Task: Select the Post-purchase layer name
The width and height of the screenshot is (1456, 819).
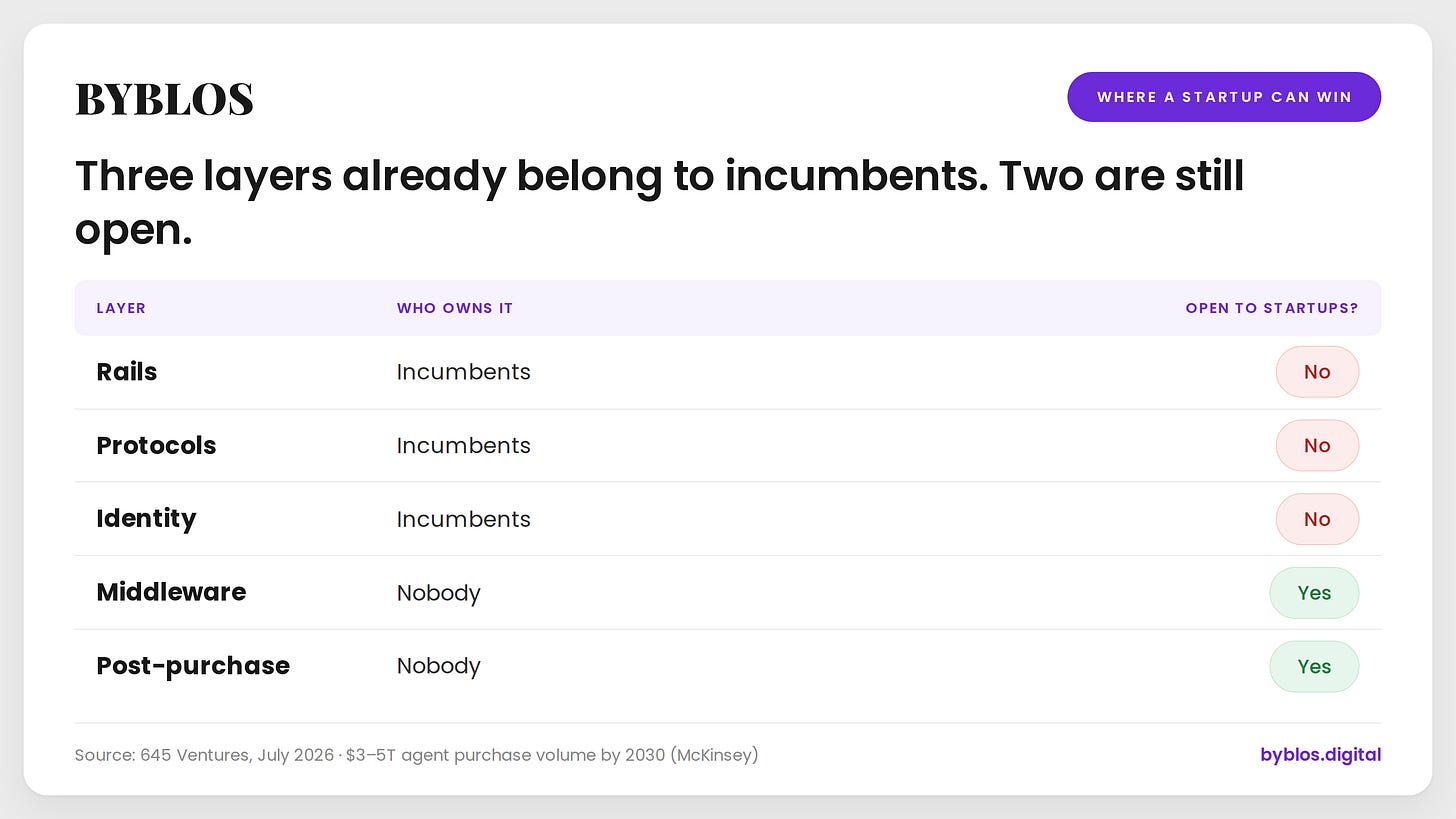Action: tap(193, 666)
